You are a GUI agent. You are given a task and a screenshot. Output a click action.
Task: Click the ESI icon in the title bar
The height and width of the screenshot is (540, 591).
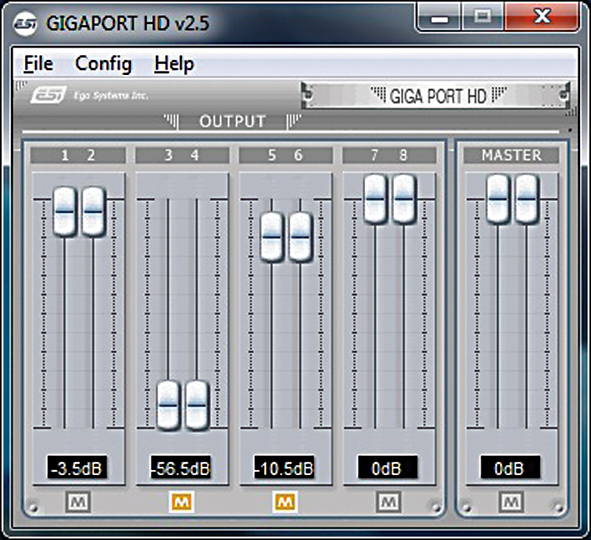(x=25, y=23)
